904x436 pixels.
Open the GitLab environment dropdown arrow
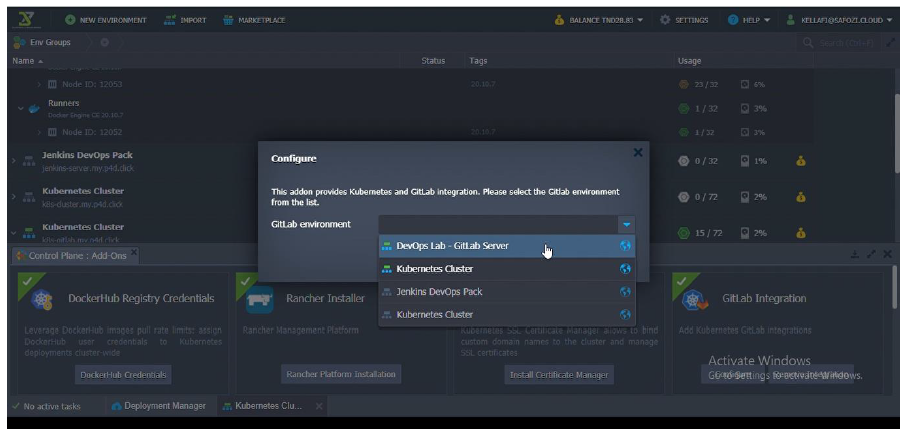627,224
